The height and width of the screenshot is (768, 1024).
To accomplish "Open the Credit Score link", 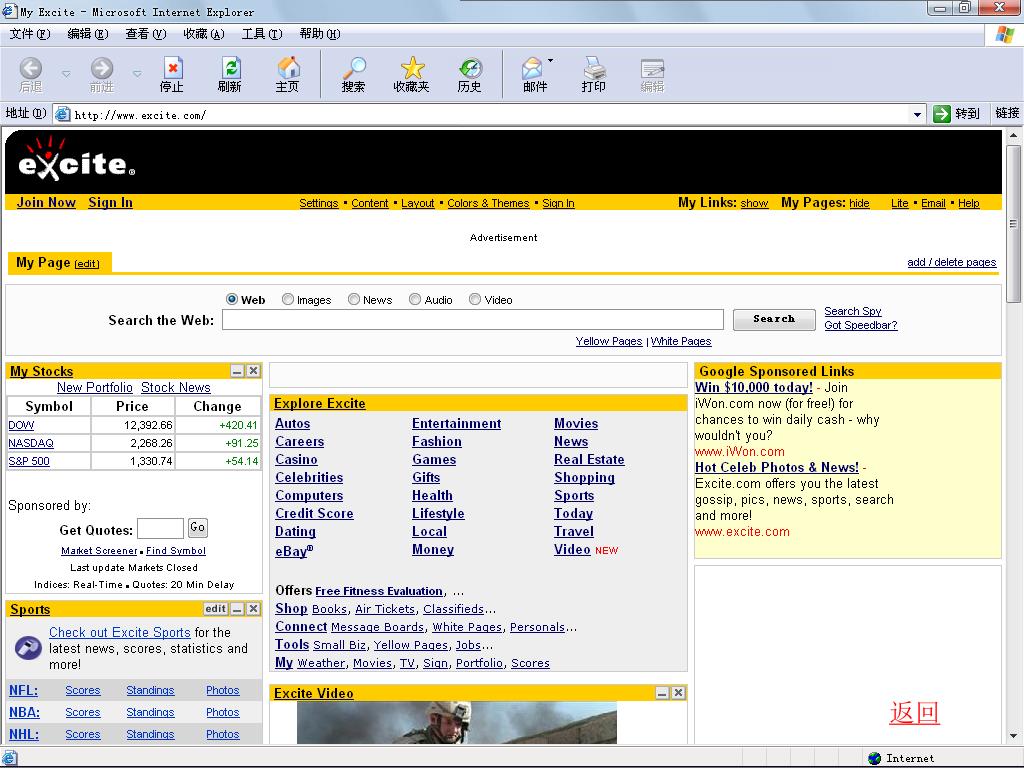I will point(314,513).
